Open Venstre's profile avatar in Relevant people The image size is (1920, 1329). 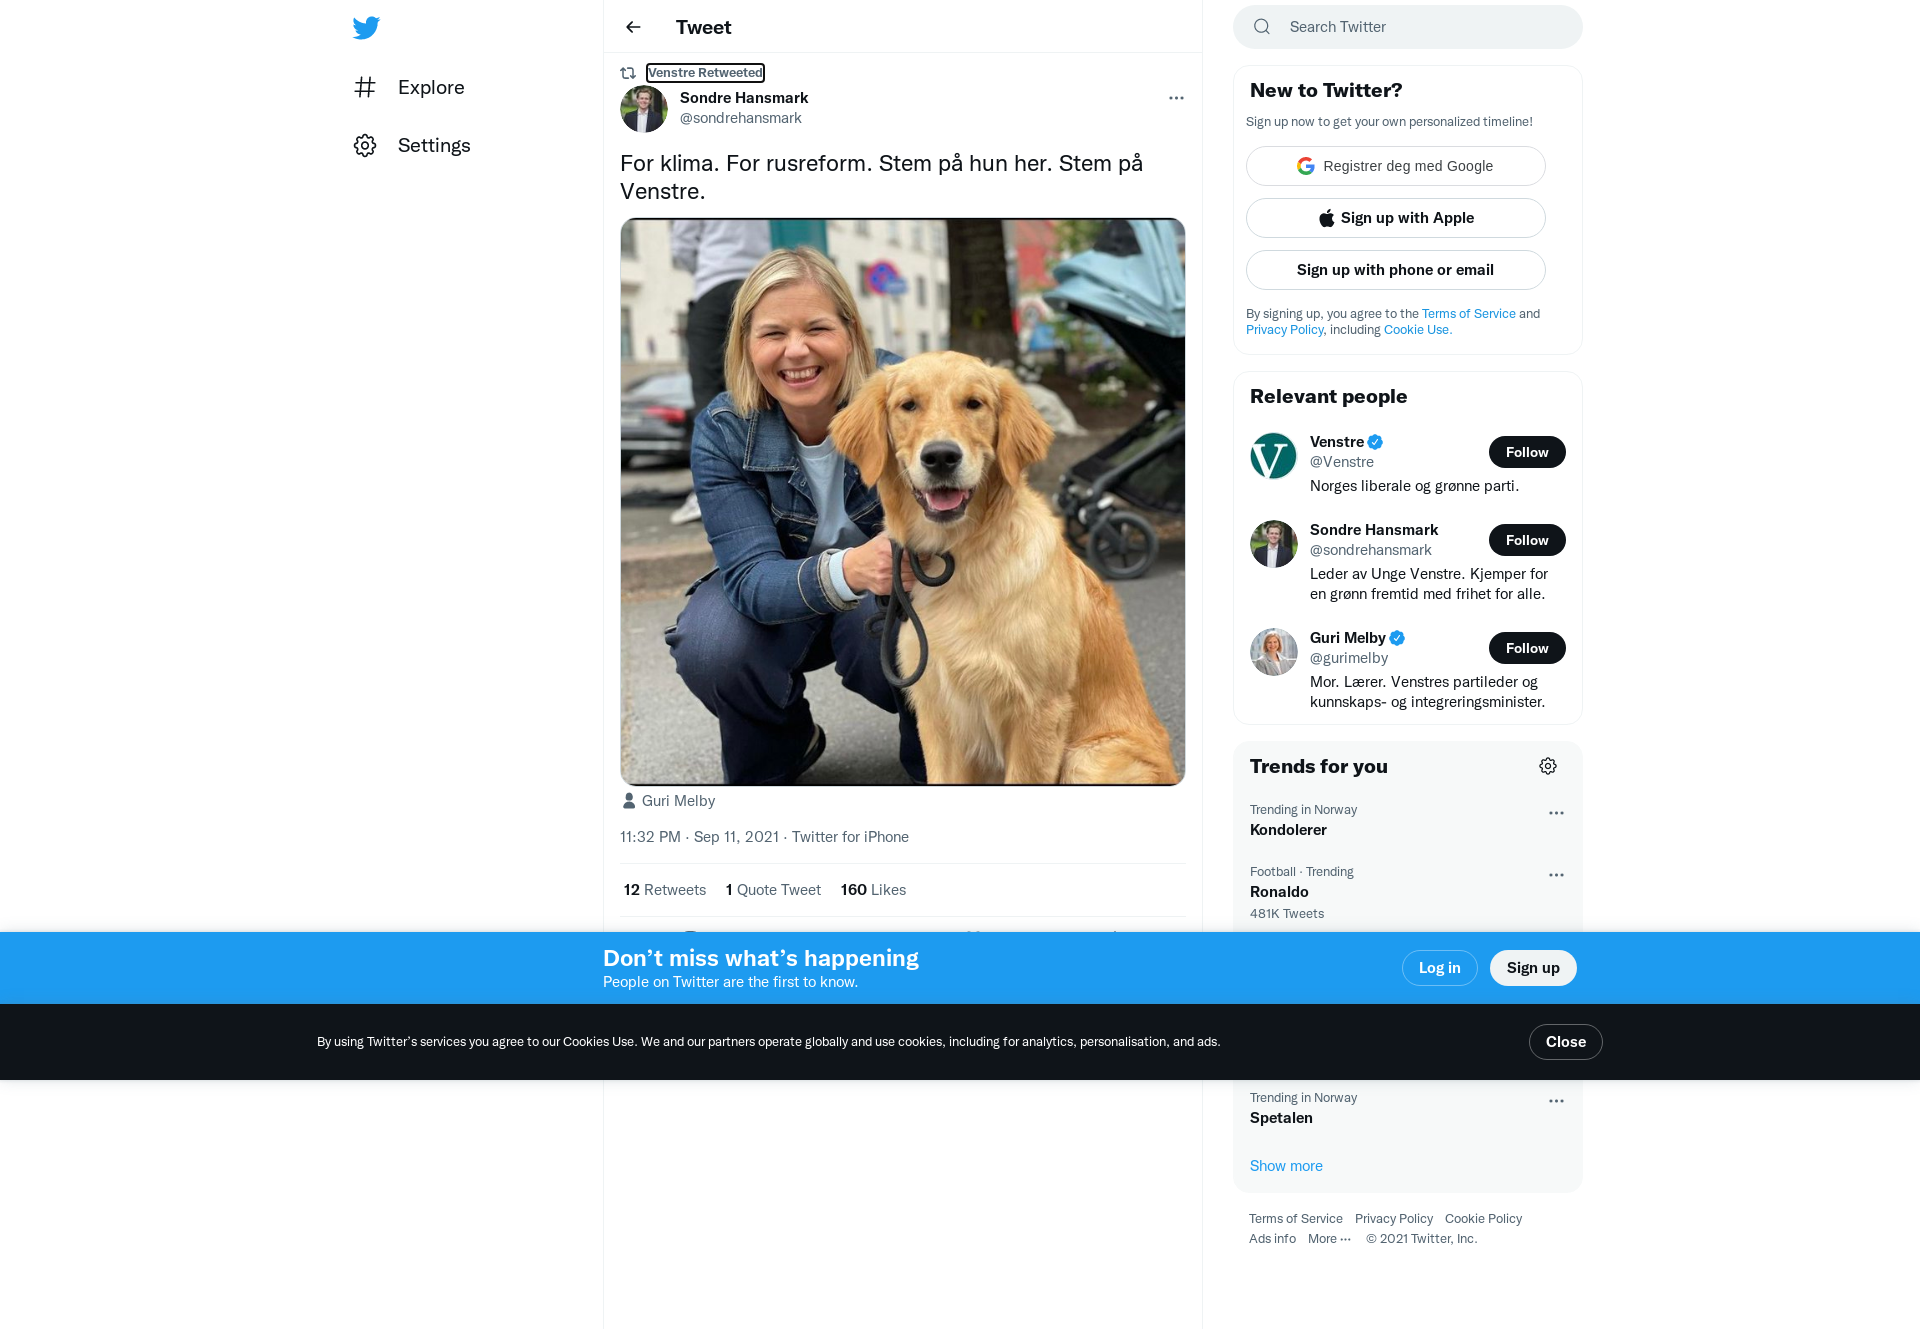point(1274,456)
